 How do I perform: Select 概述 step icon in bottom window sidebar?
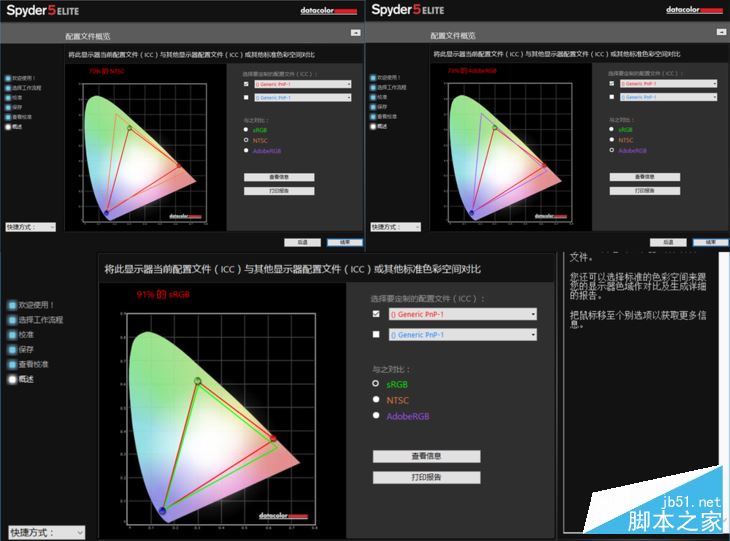point(12,379)
